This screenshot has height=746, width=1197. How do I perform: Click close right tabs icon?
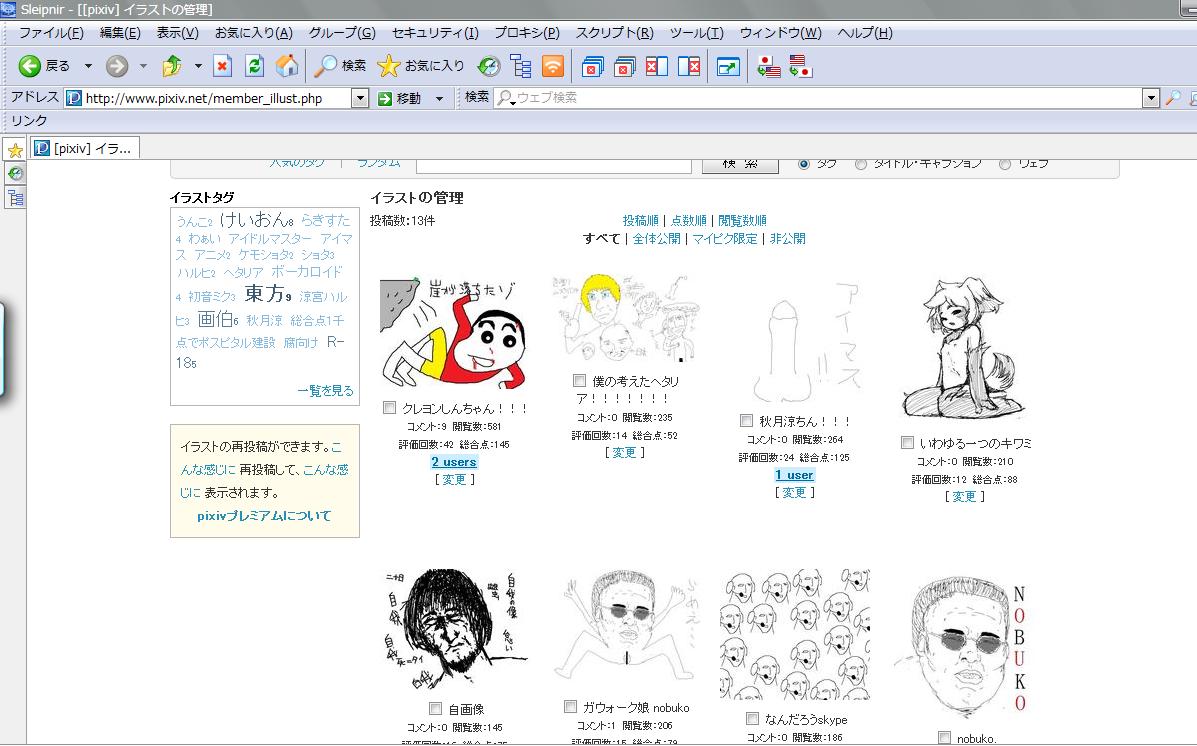(x=689, y=66)
